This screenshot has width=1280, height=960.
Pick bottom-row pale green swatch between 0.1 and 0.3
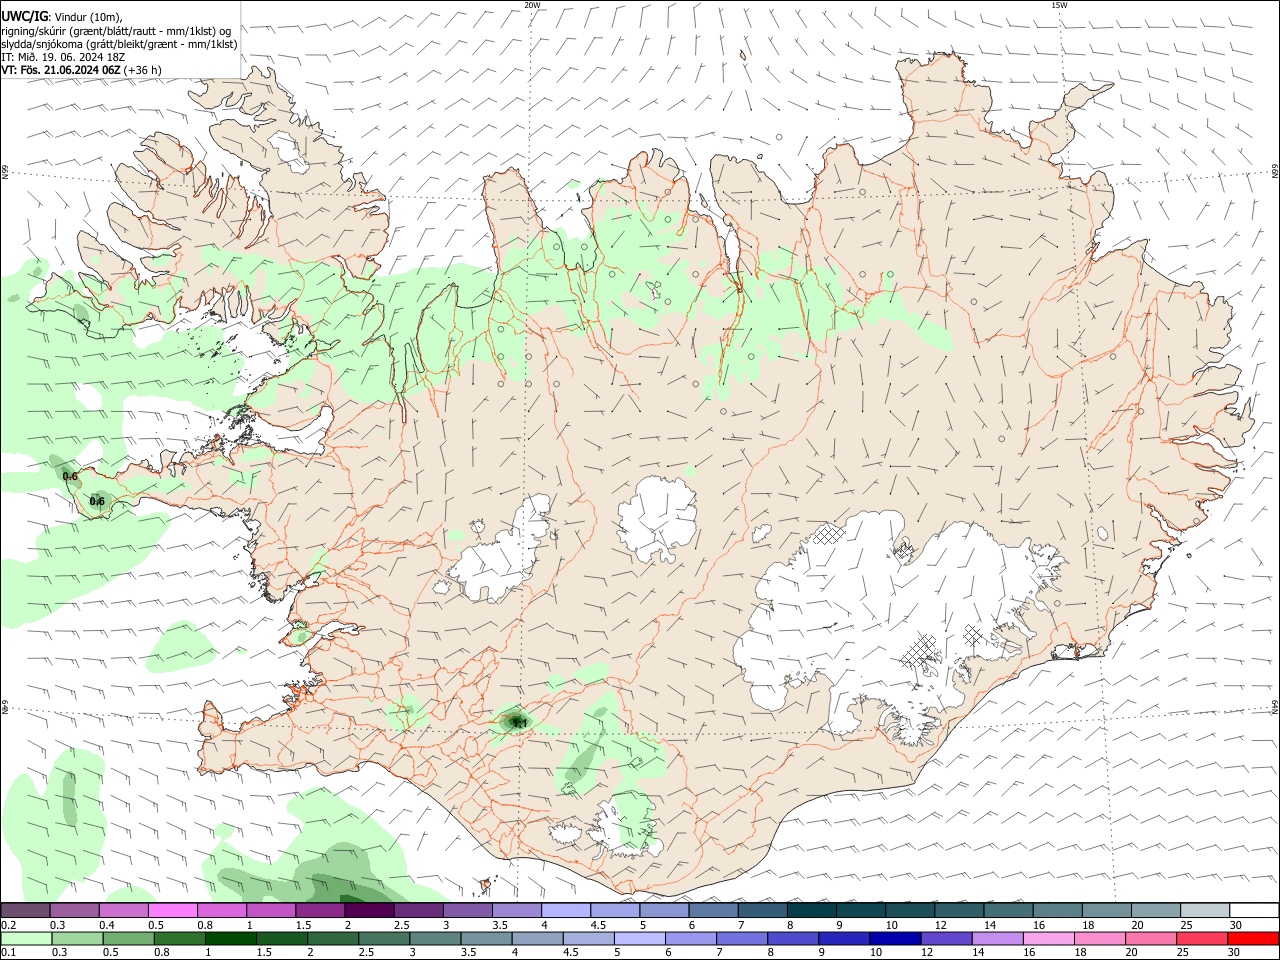[x=26, y=938]
